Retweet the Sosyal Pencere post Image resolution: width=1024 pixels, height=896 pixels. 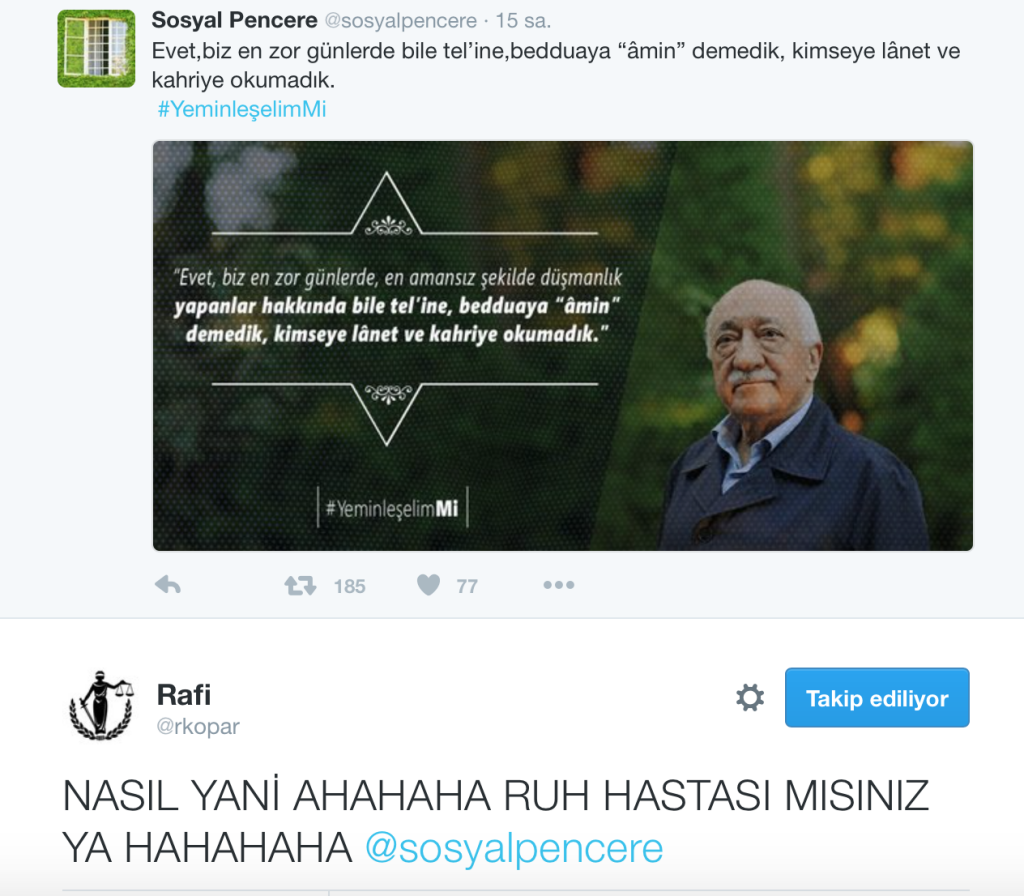point(300,585)
